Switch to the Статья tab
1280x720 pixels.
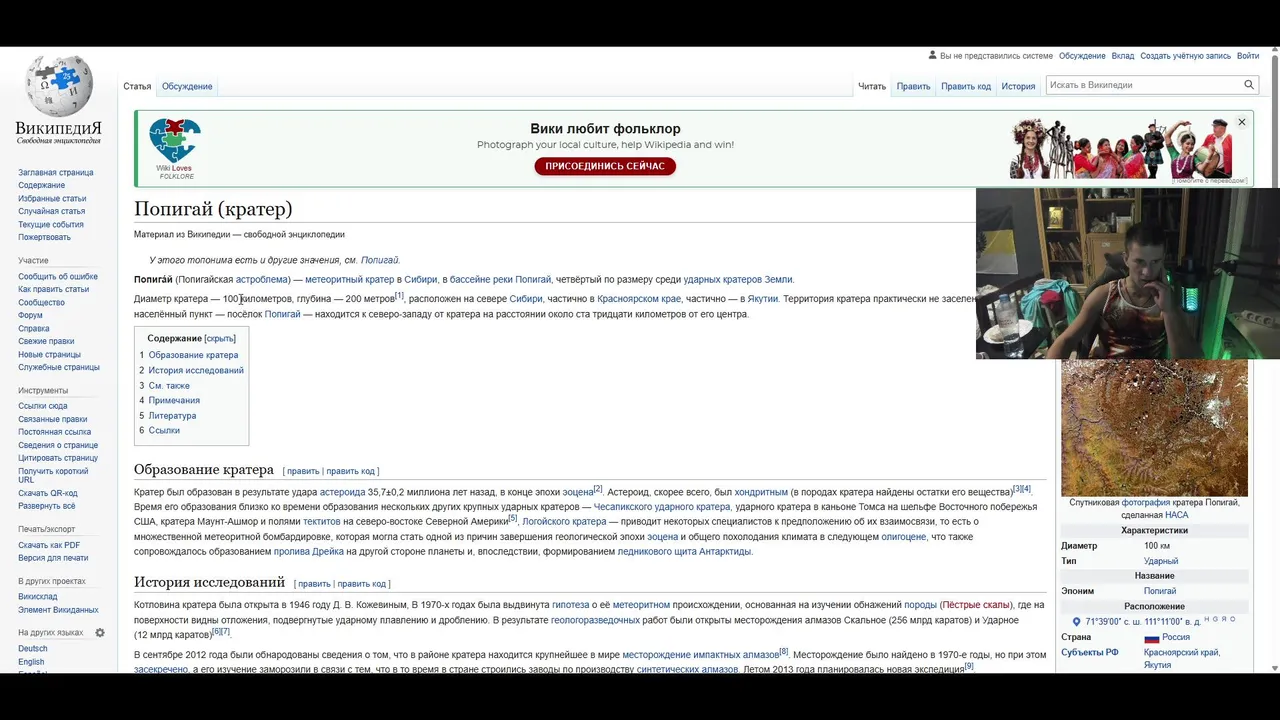(x=137, y=86)
